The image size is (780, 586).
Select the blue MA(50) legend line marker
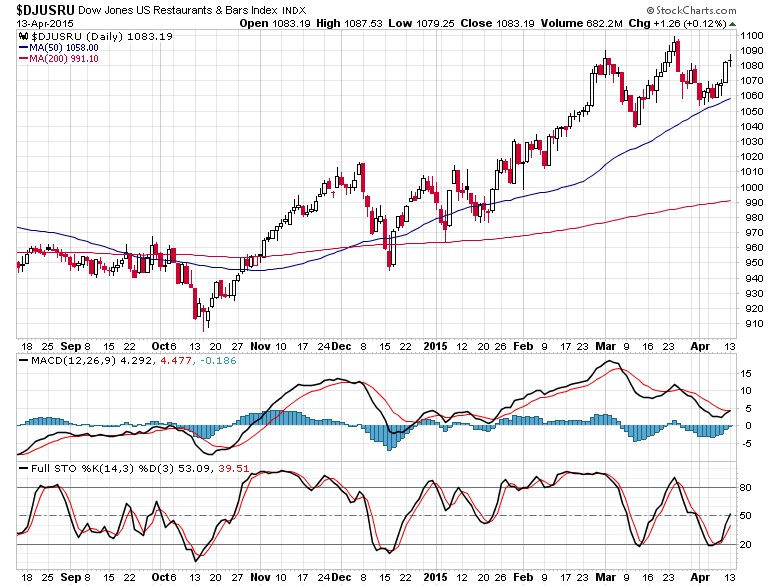point(23,47)
